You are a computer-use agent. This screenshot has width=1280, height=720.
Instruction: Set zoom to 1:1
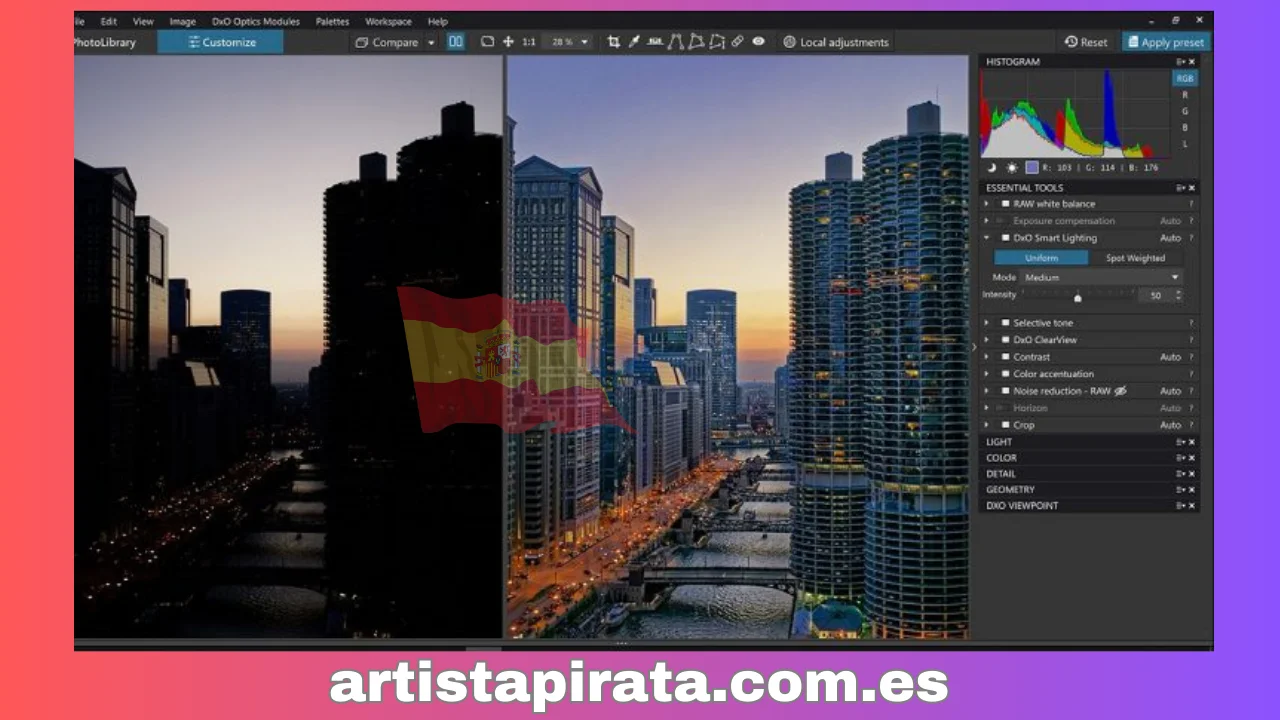pos(529,42)
